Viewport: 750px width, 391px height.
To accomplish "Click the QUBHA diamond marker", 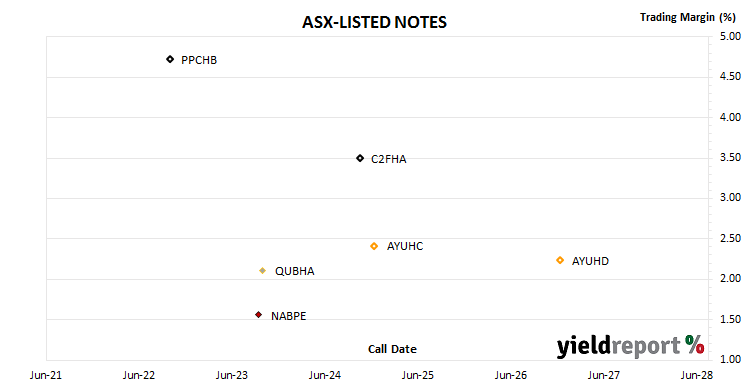I will click(262, 271).
